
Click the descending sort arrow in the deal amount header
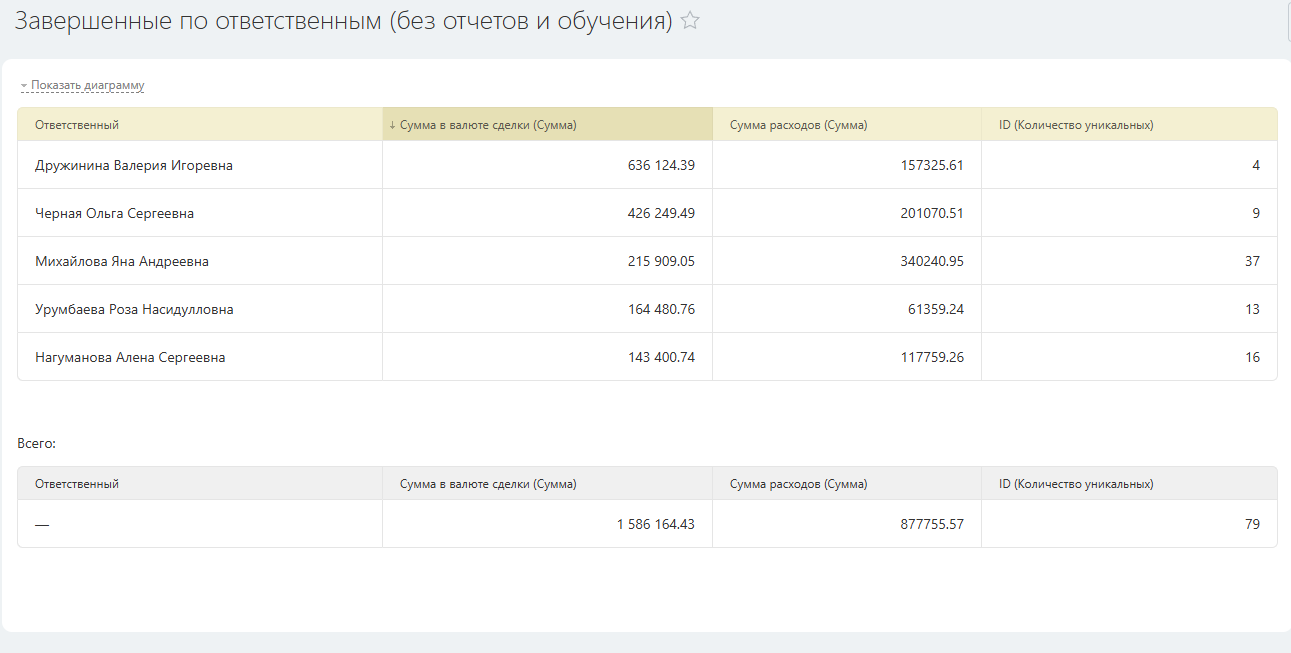click(392, 125)
